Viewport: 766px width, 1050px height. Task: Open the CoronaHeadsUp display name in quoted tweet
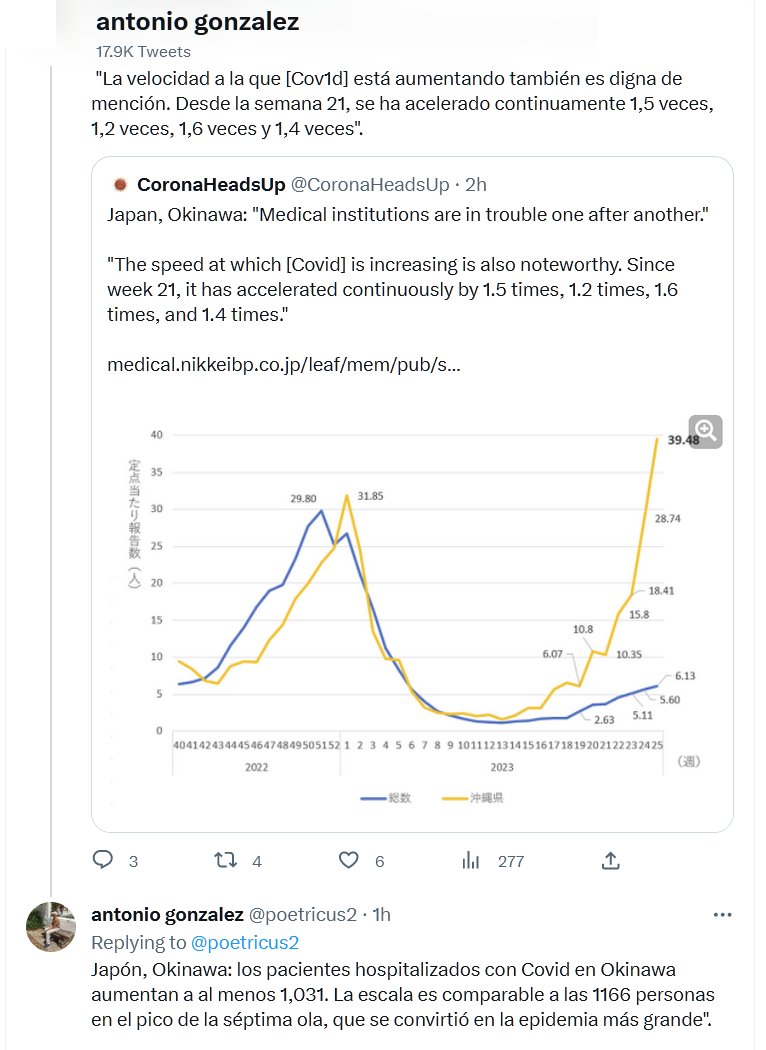pos(211,184)
